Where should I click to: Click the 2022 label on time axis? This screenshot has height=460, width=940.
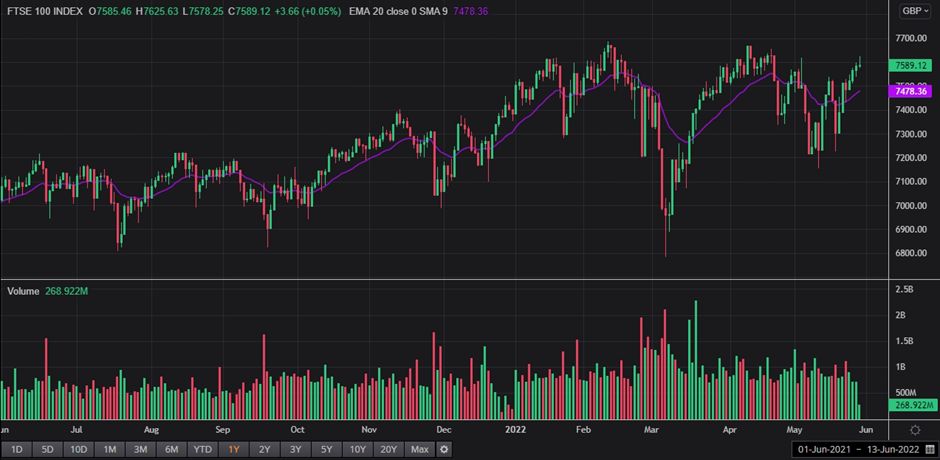pyautogui.click(x=516, y=429)
